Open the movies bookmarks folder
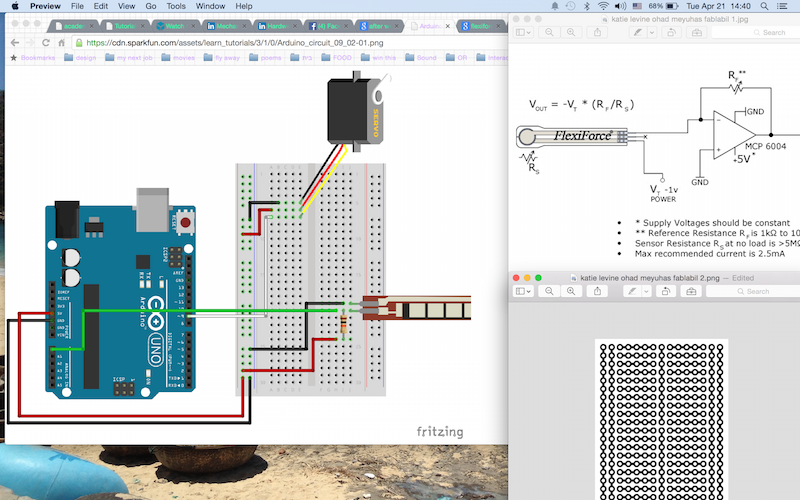800x500 pixels. [x=178, y=58]
